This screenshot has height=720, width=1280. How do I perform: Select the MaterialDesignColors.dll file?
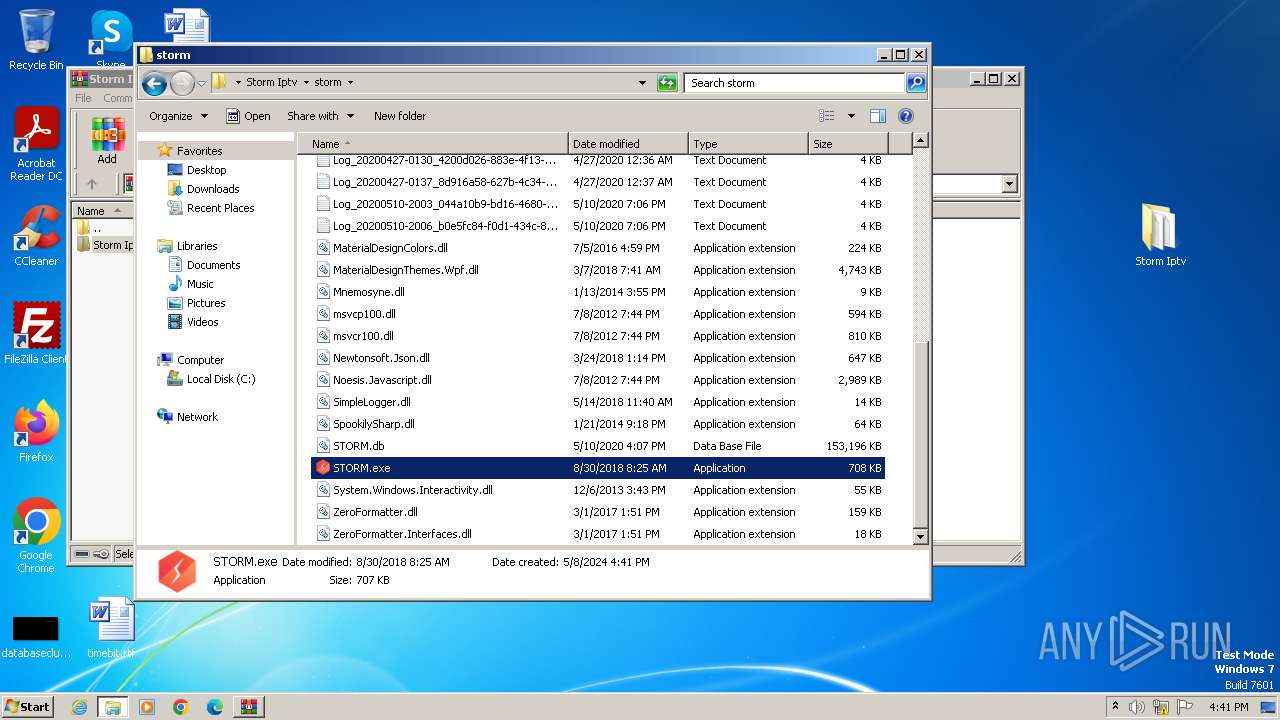pyautogui.click(x=598, y=248)
